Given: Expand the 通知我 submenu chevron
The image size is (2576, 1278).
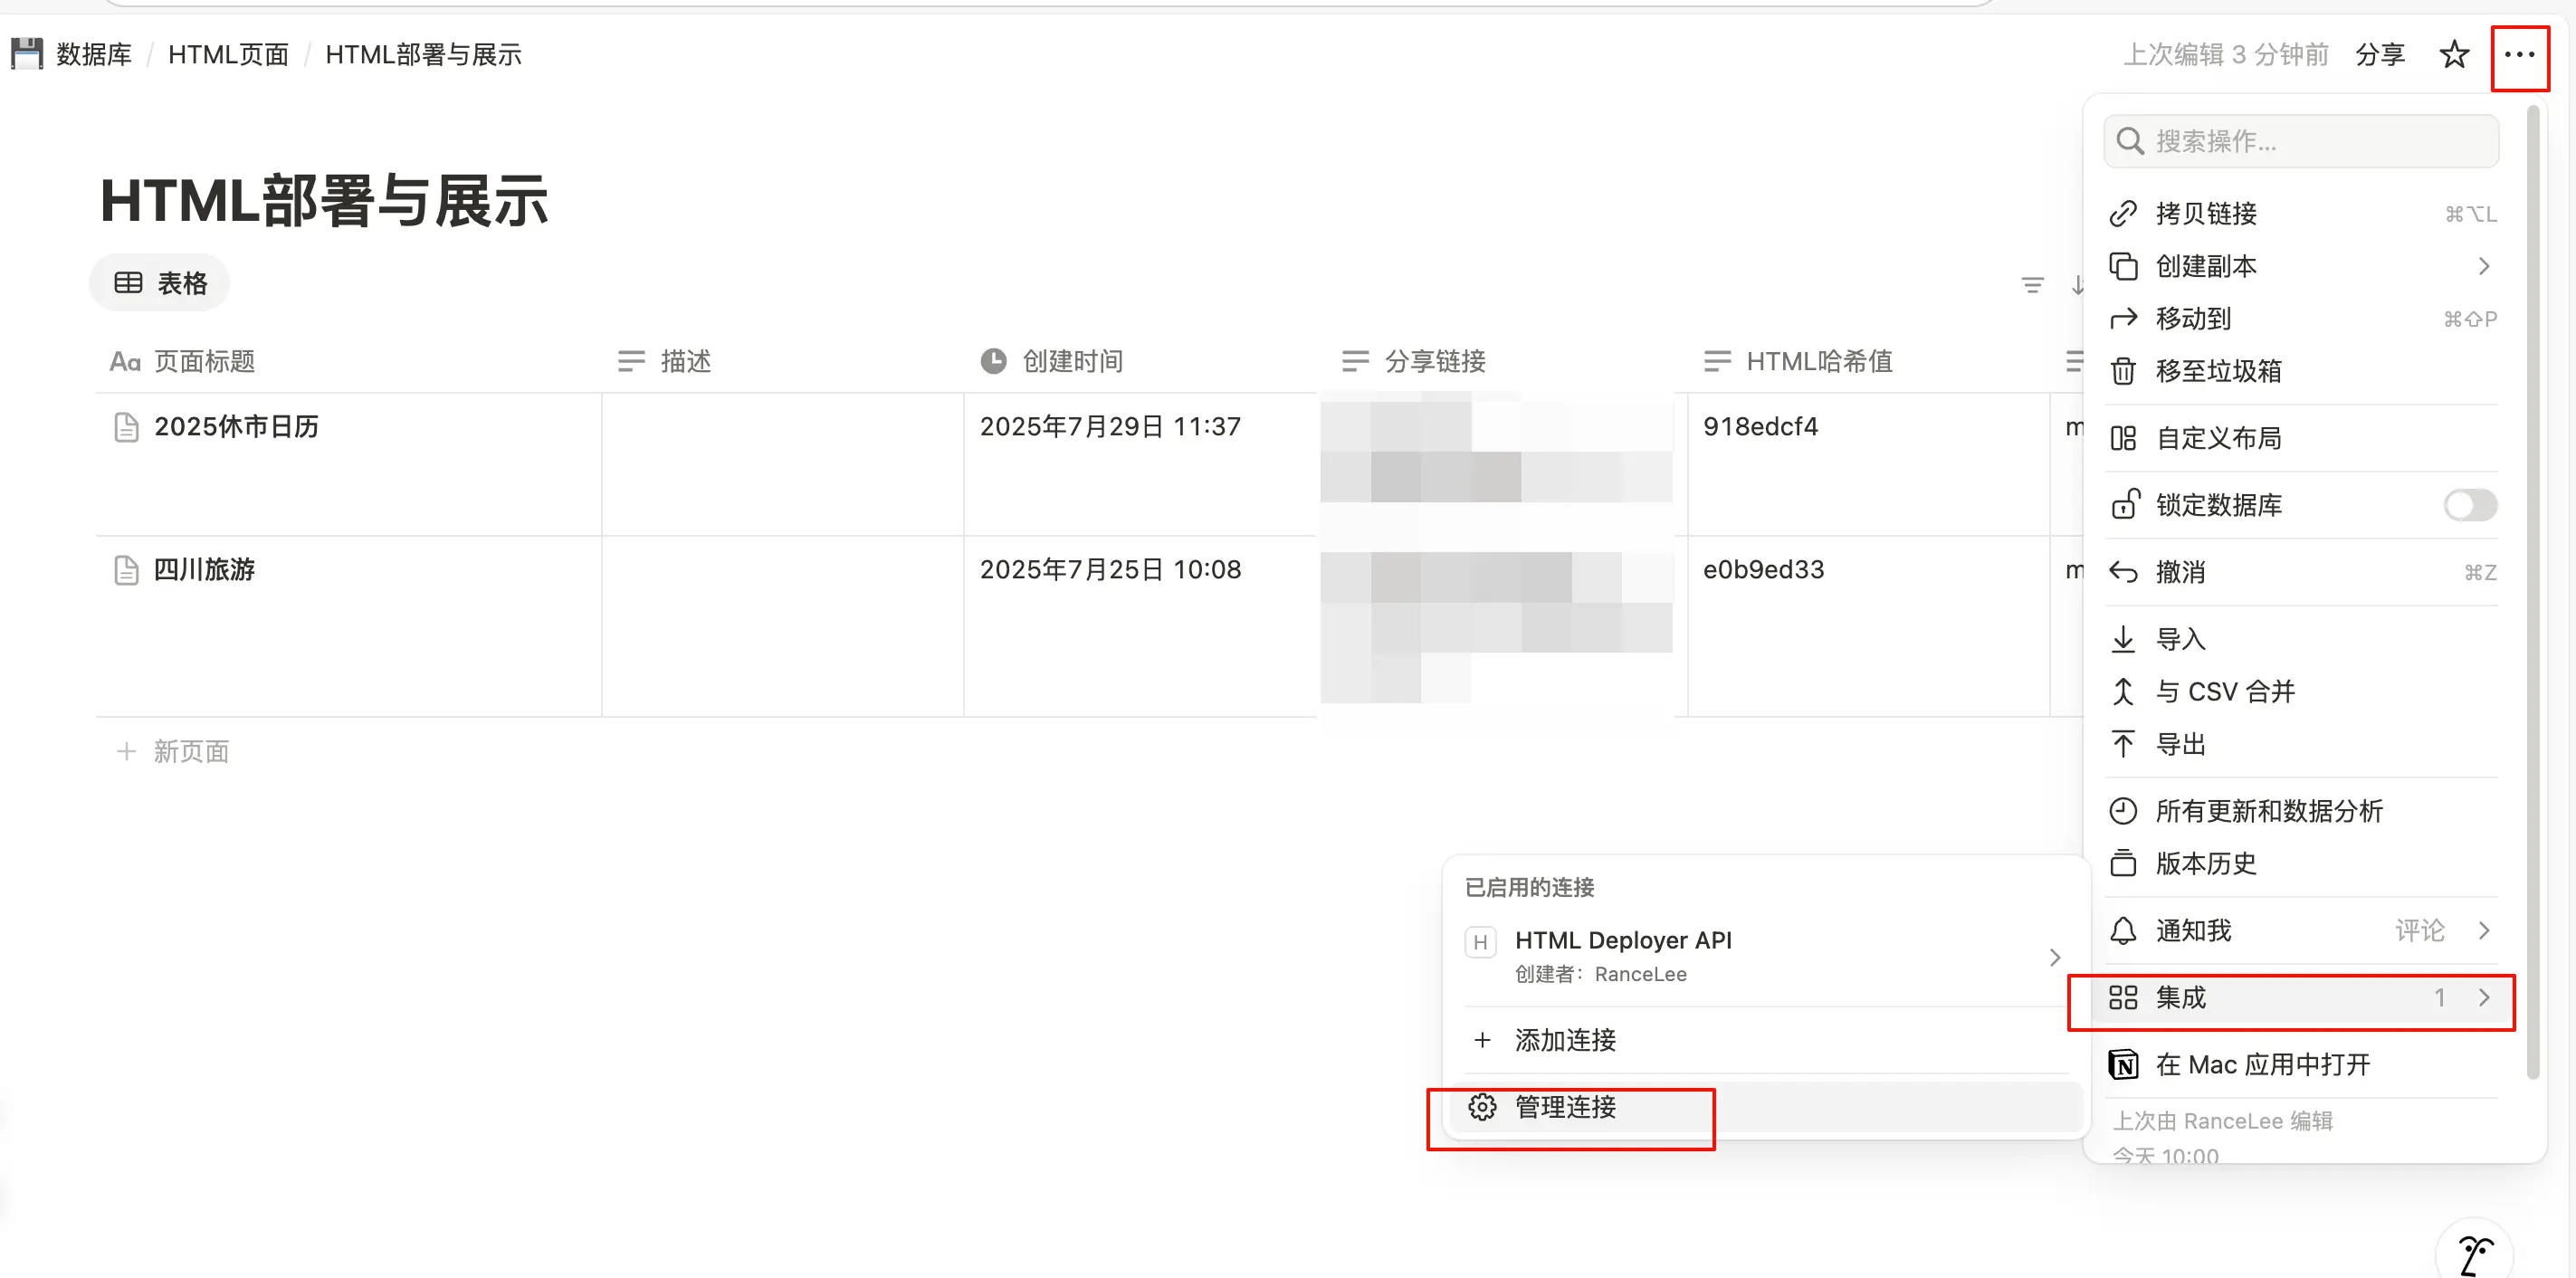Looking at the screenshot, I should pyautogui.click(x=2484, y=931).
